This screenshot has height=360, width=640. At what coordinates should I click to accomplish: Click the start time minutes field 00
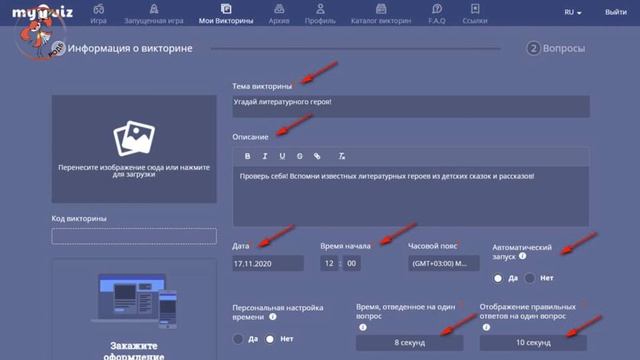pyautogui.click(x=351, y=263)
